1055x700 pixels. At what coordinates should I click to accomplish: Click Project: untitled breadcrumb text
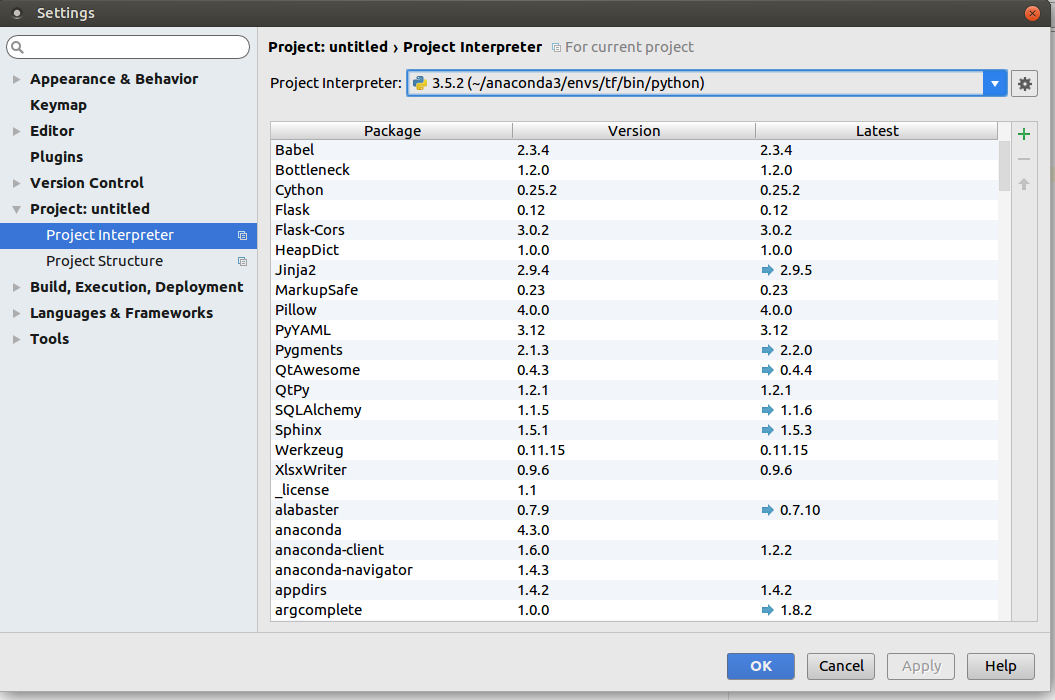[328, 47]
